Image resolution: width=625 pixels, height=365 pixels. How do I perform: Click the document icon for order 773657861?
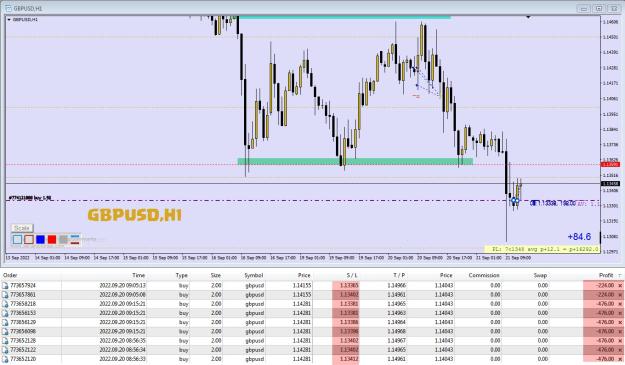5,295
